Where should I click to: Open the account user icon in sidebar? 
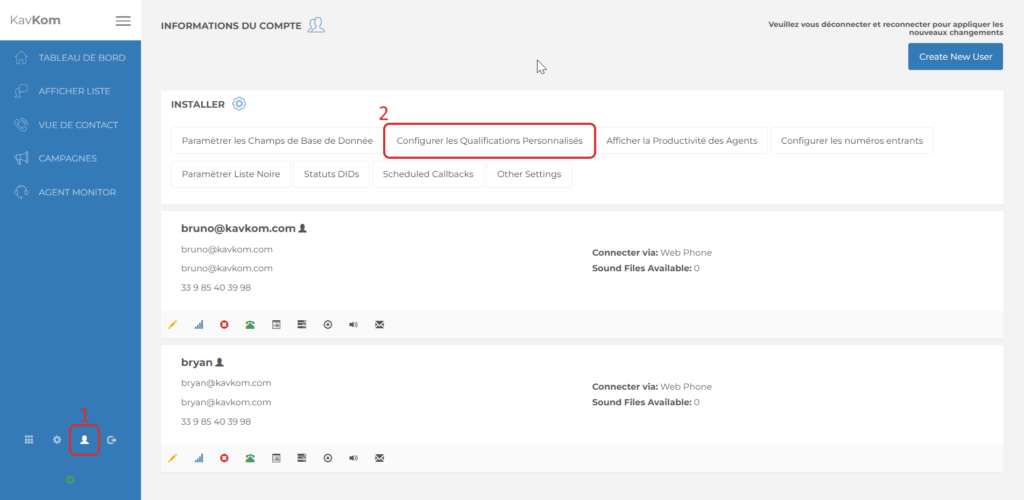tap(85, 439)
